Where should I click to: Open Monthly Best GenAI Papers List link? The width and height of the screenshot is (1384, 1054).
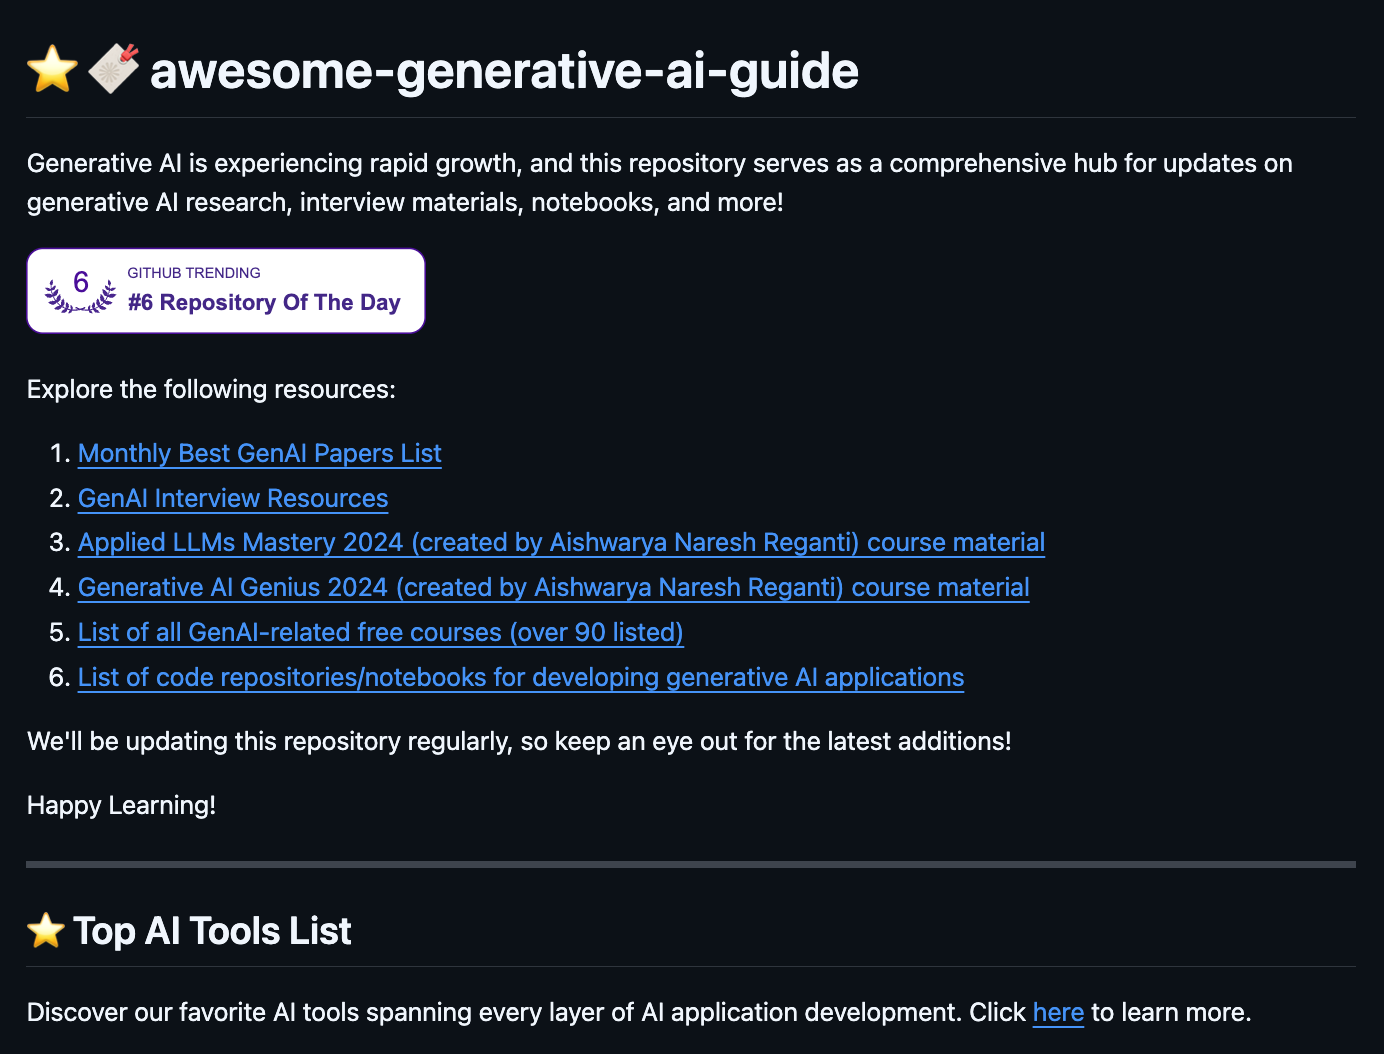(260, 453)
